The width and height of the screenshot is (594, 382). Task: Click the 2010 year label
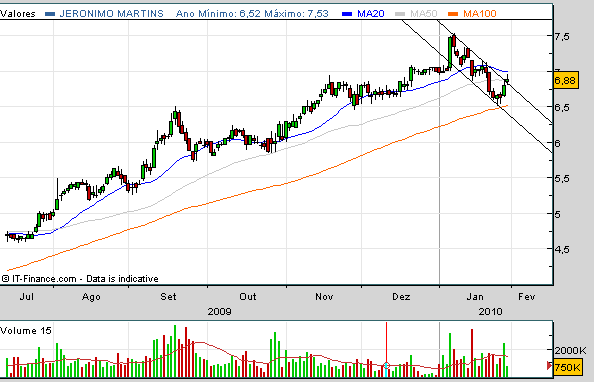(490, 312)
